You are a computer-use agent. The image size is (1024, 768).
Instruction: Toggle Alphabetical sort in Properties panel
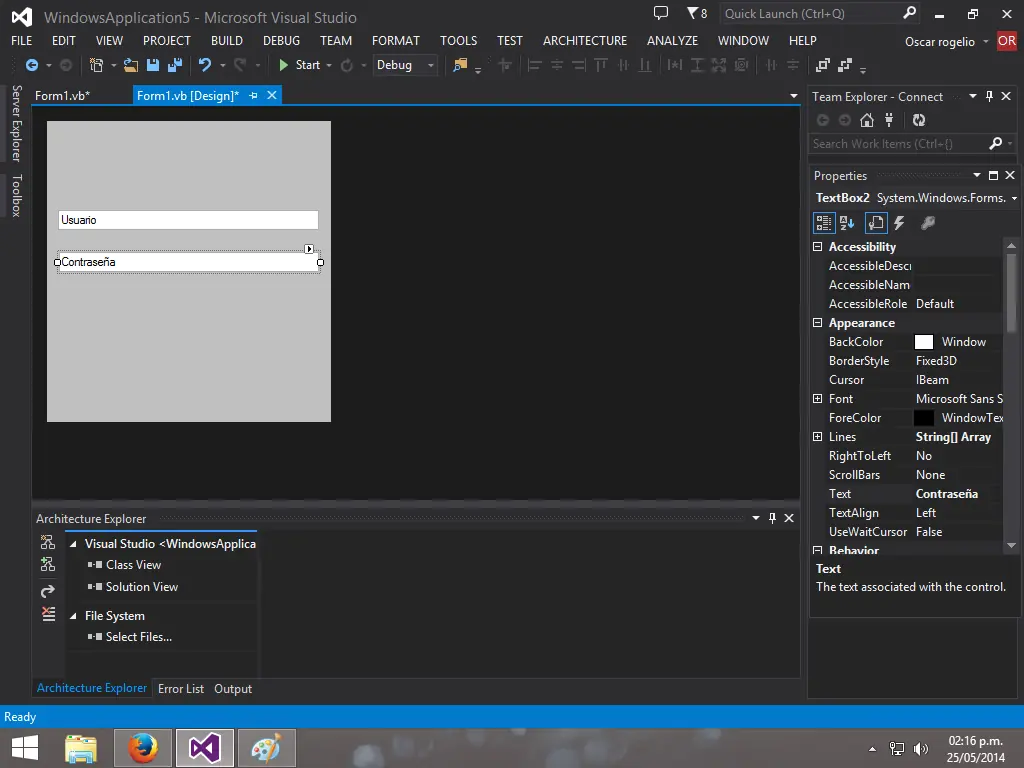(x=847, y=223)
